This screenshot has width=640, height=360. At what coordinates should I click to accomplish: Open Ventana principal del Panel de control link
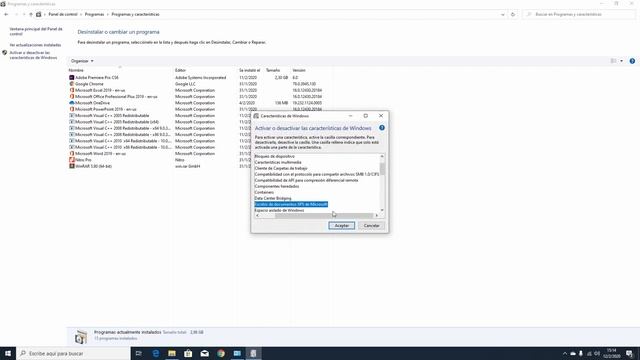pos(36,31)
